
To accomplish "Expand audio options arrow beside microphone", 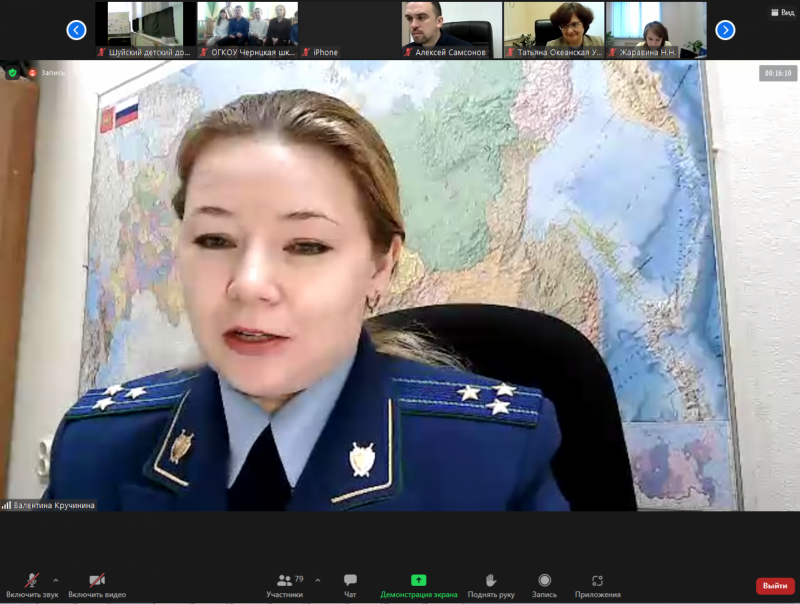I will click(x=55, y=580).
